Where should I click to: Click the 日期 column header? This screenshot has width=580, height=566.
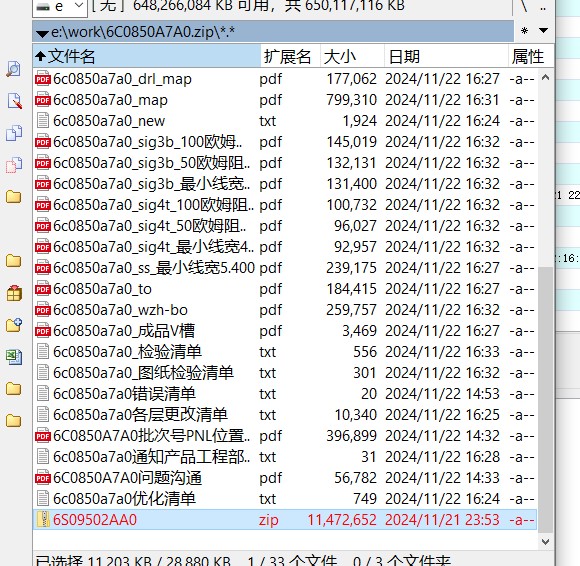pyautogui.click(x=446, y=57)
